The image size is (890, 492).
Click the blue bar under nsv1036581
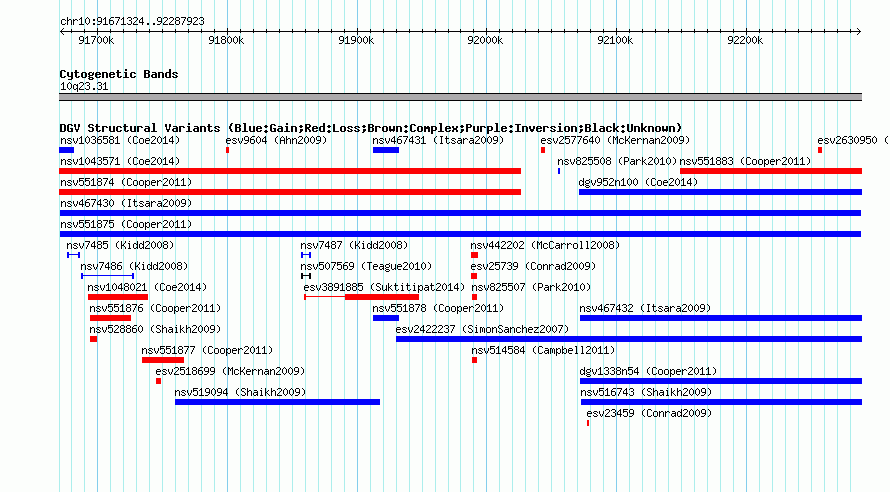[66, 150]
